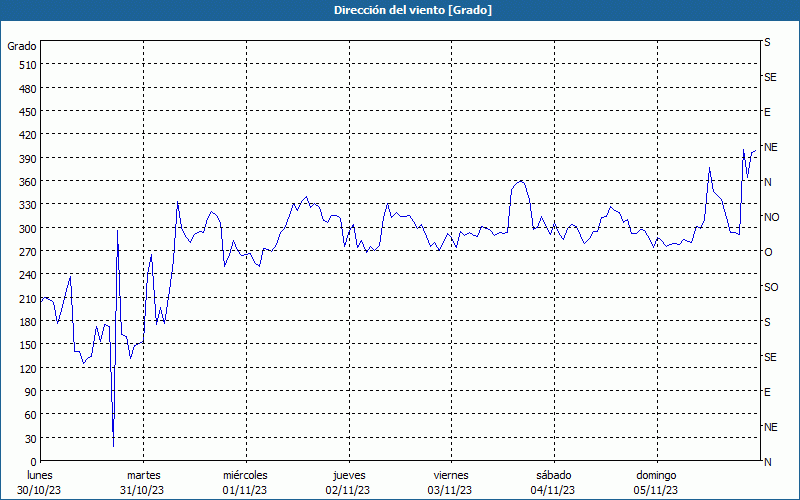Select the 'E' compass label level with 450
This screenshot has width=800, height=500.
[x=767, y=112]
